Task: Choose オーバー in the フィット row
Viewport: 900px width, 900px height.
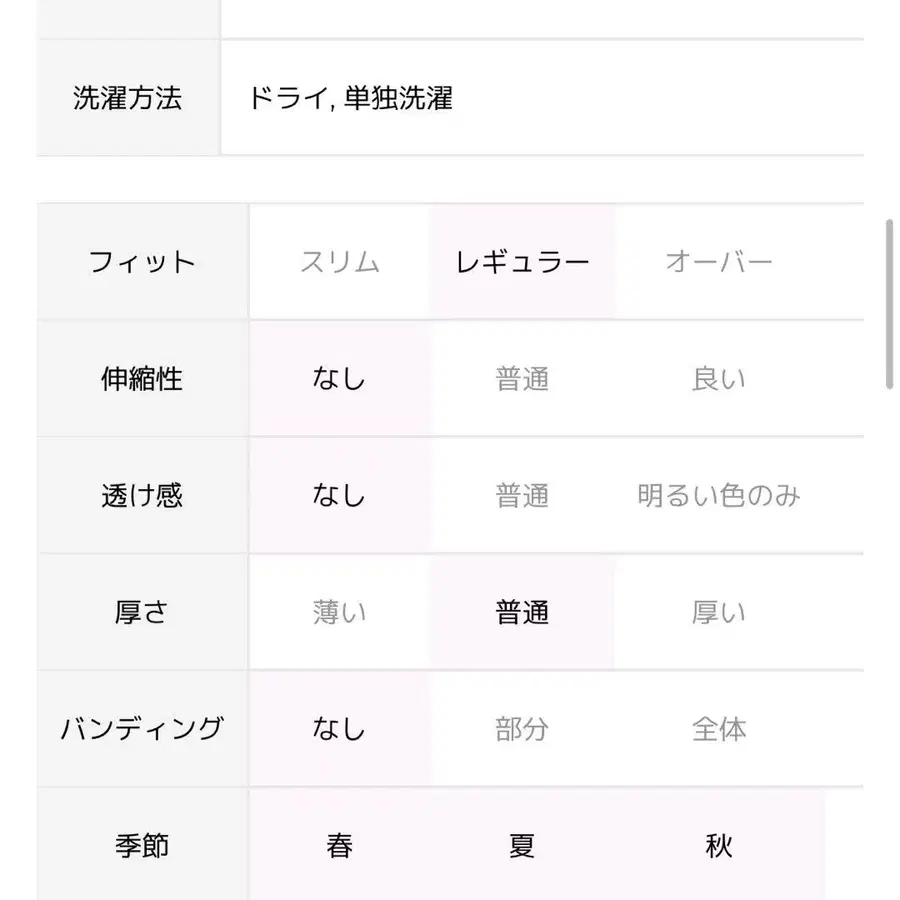Action: click(x=720, y=262)
